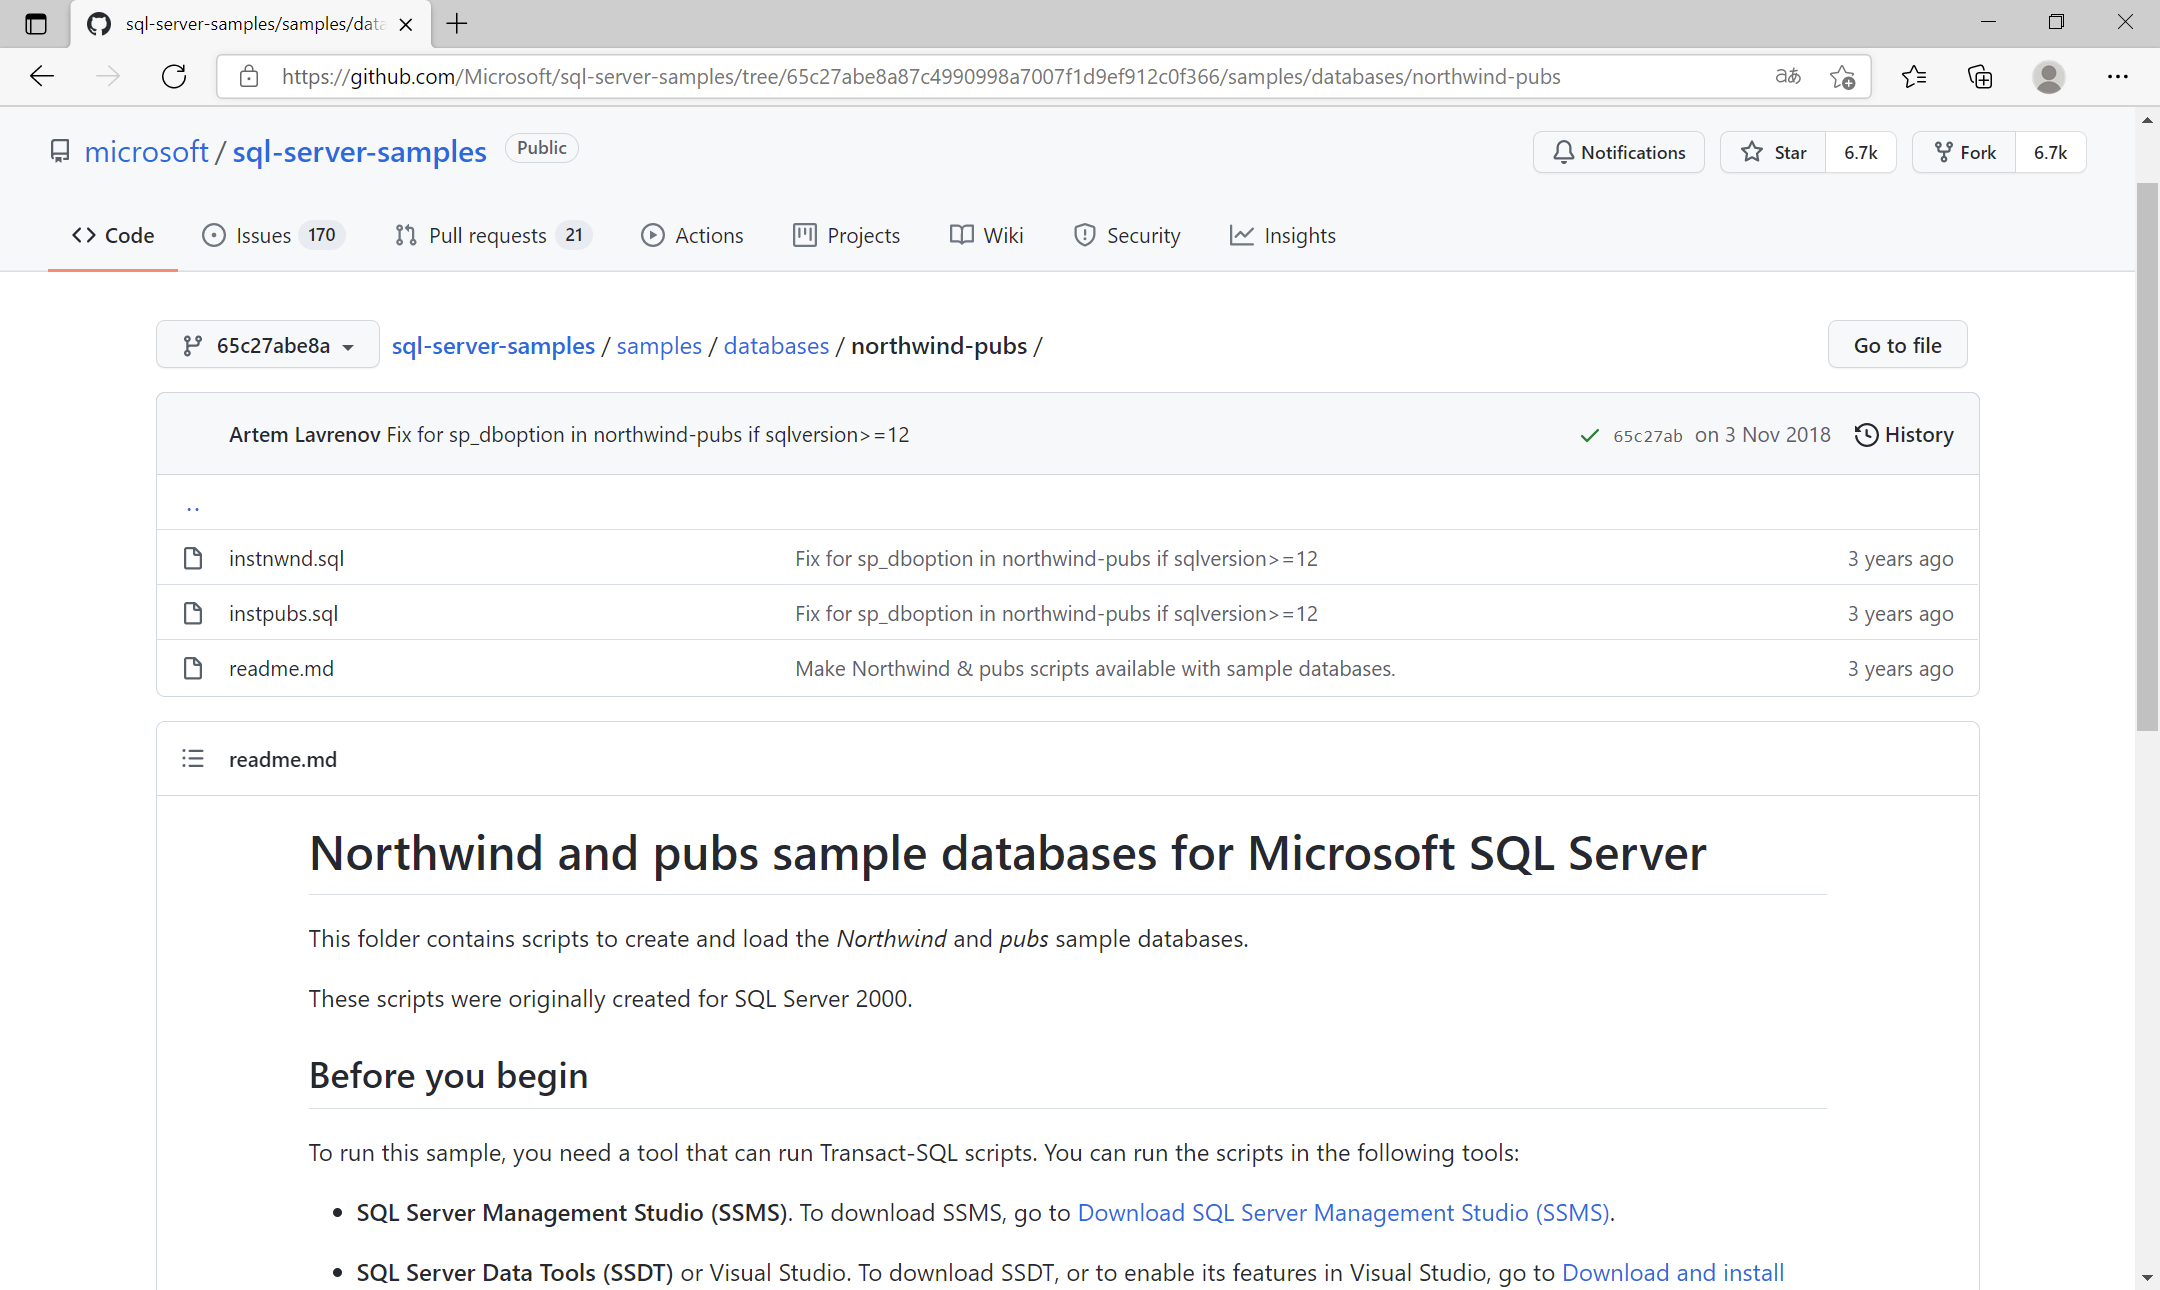Open the browser profile avatar
This screenshot has width=2160, height=1290.
tap(2048, 76)
